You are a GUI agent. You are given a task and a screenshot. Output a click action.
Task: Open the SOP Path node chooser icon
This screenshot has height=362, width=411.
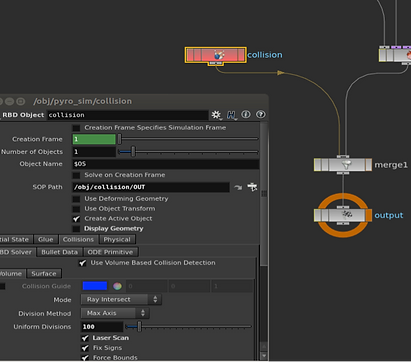(x=252, y=187)
